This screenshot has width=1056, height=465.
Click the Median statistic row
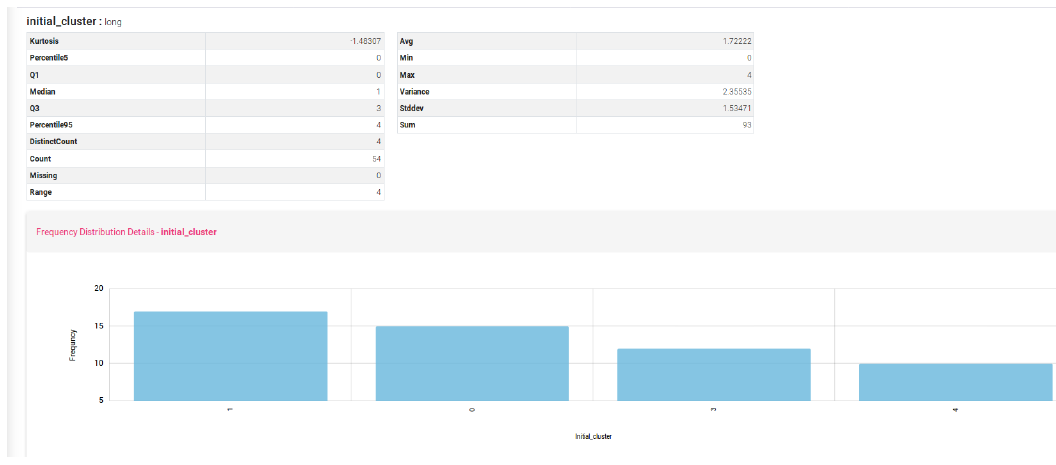(x=204, y=91)
